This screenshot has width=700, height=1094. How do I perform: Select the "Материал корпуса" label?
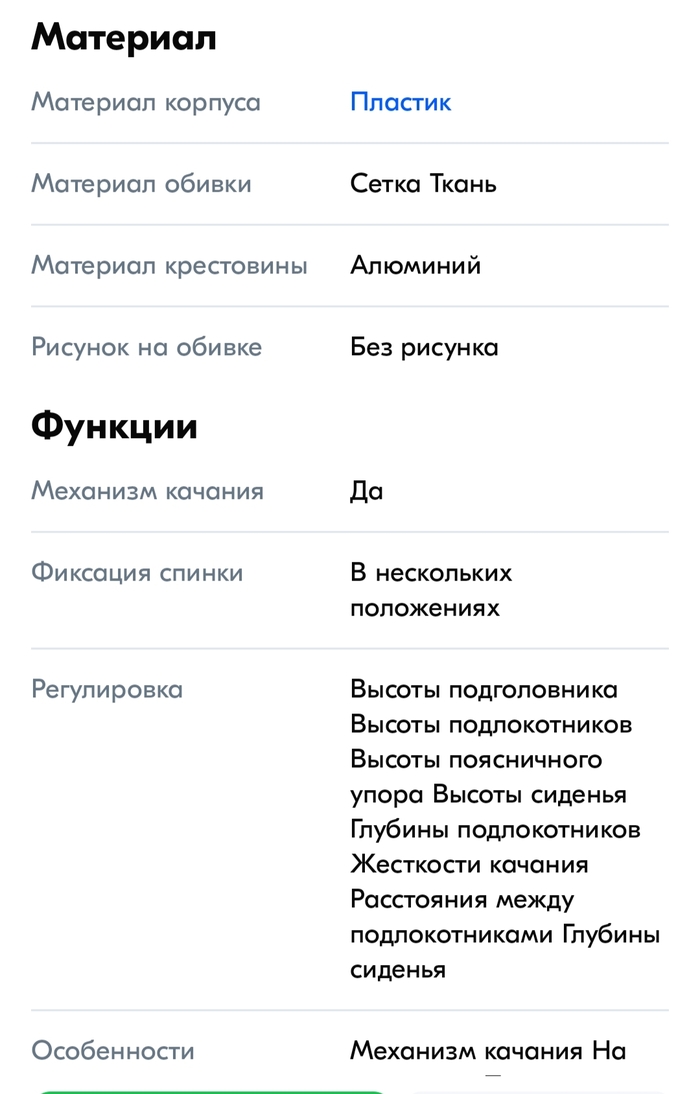[146, 102]
